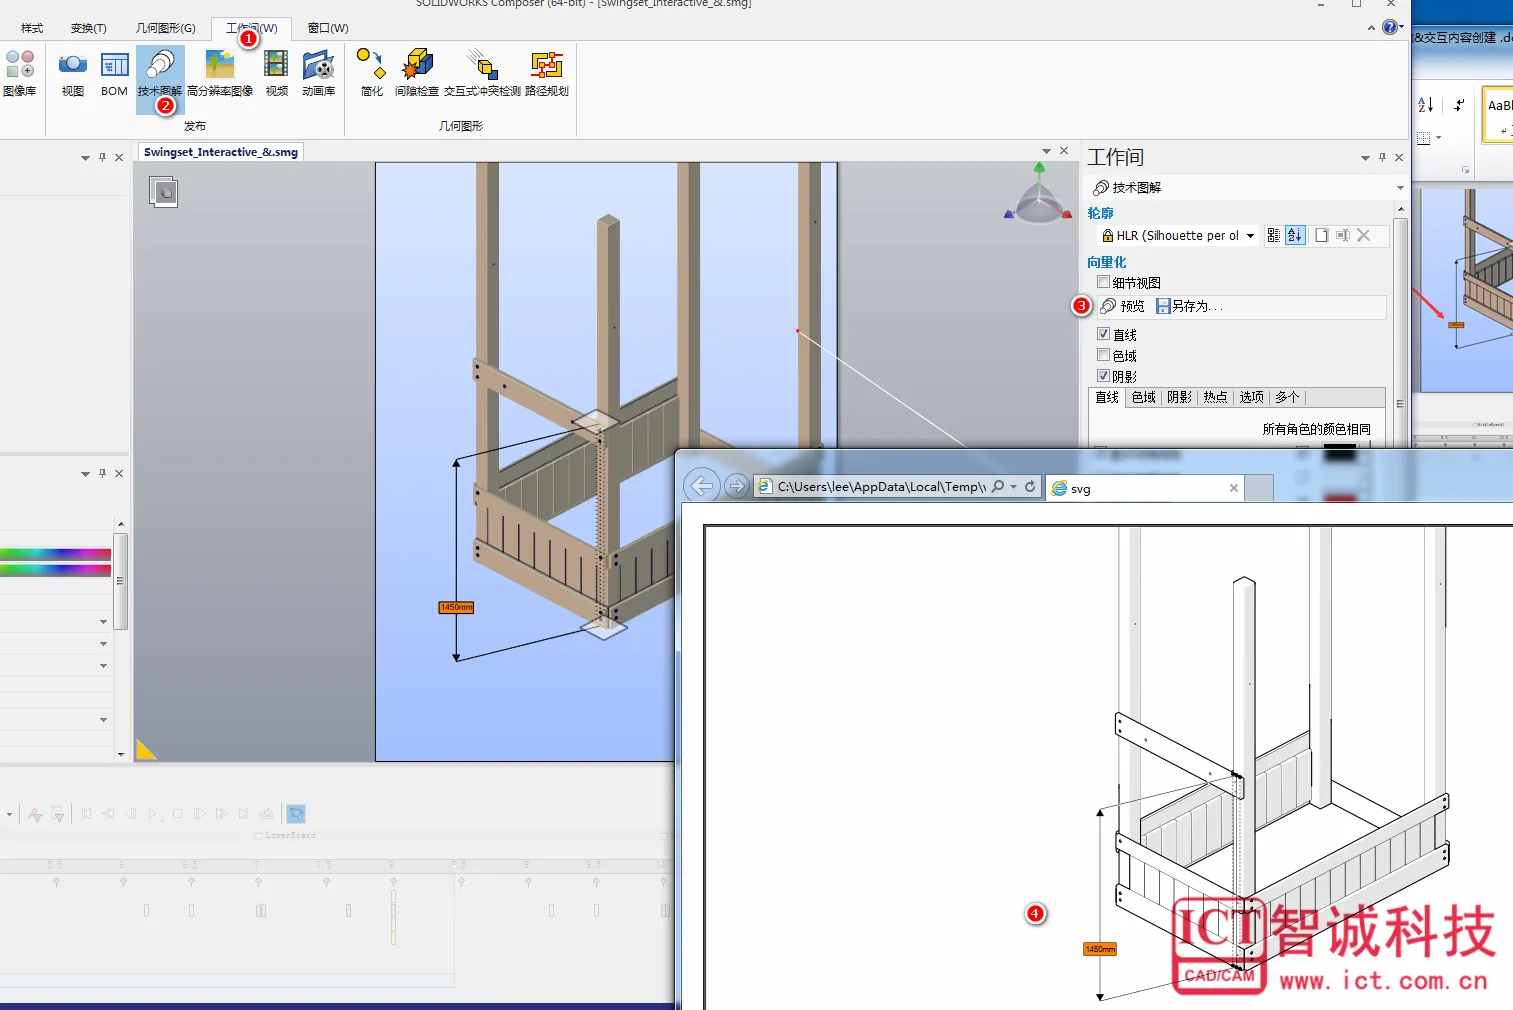Screen dimensions: 1513x1010
Task: Click the browser forward arrow button
Action: pyautogui.click(x=736, y=486)
